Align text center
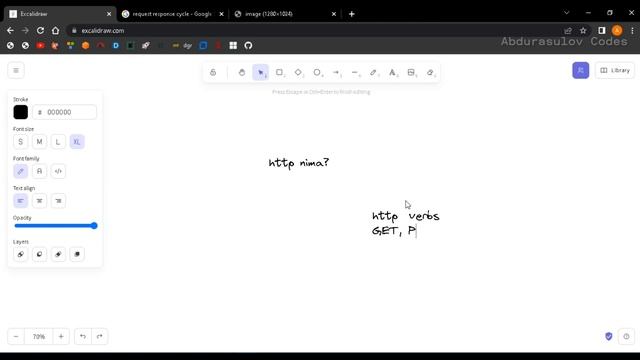This screenshot has height=360, width=640. pyautogui.click(x=39, y=201)
